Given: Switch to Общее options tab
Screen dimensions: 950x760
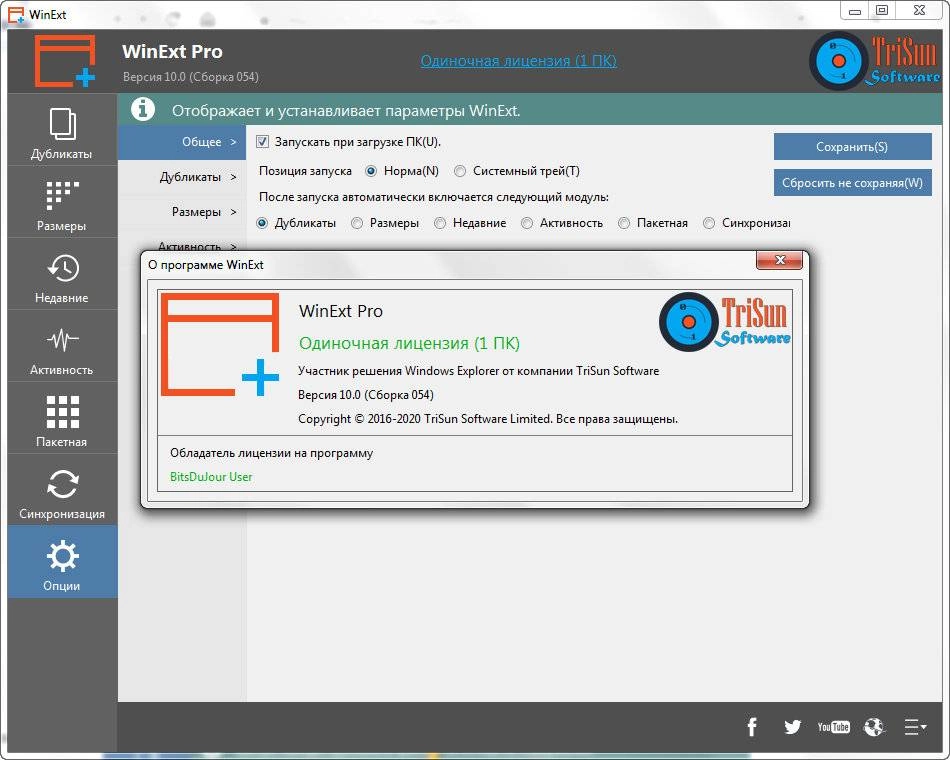Looking at the screenshot, I should (x=182, y=142).
